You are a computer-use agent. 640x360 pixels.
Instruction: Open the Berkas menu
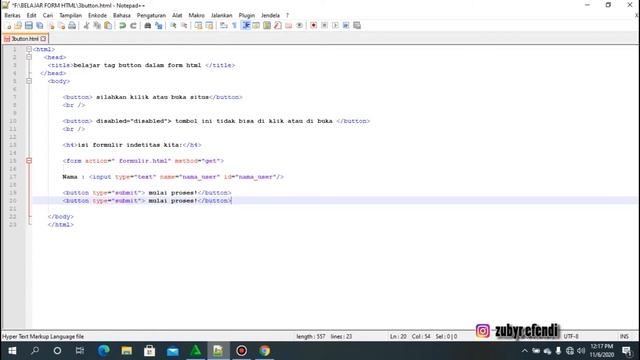(12, 16)
